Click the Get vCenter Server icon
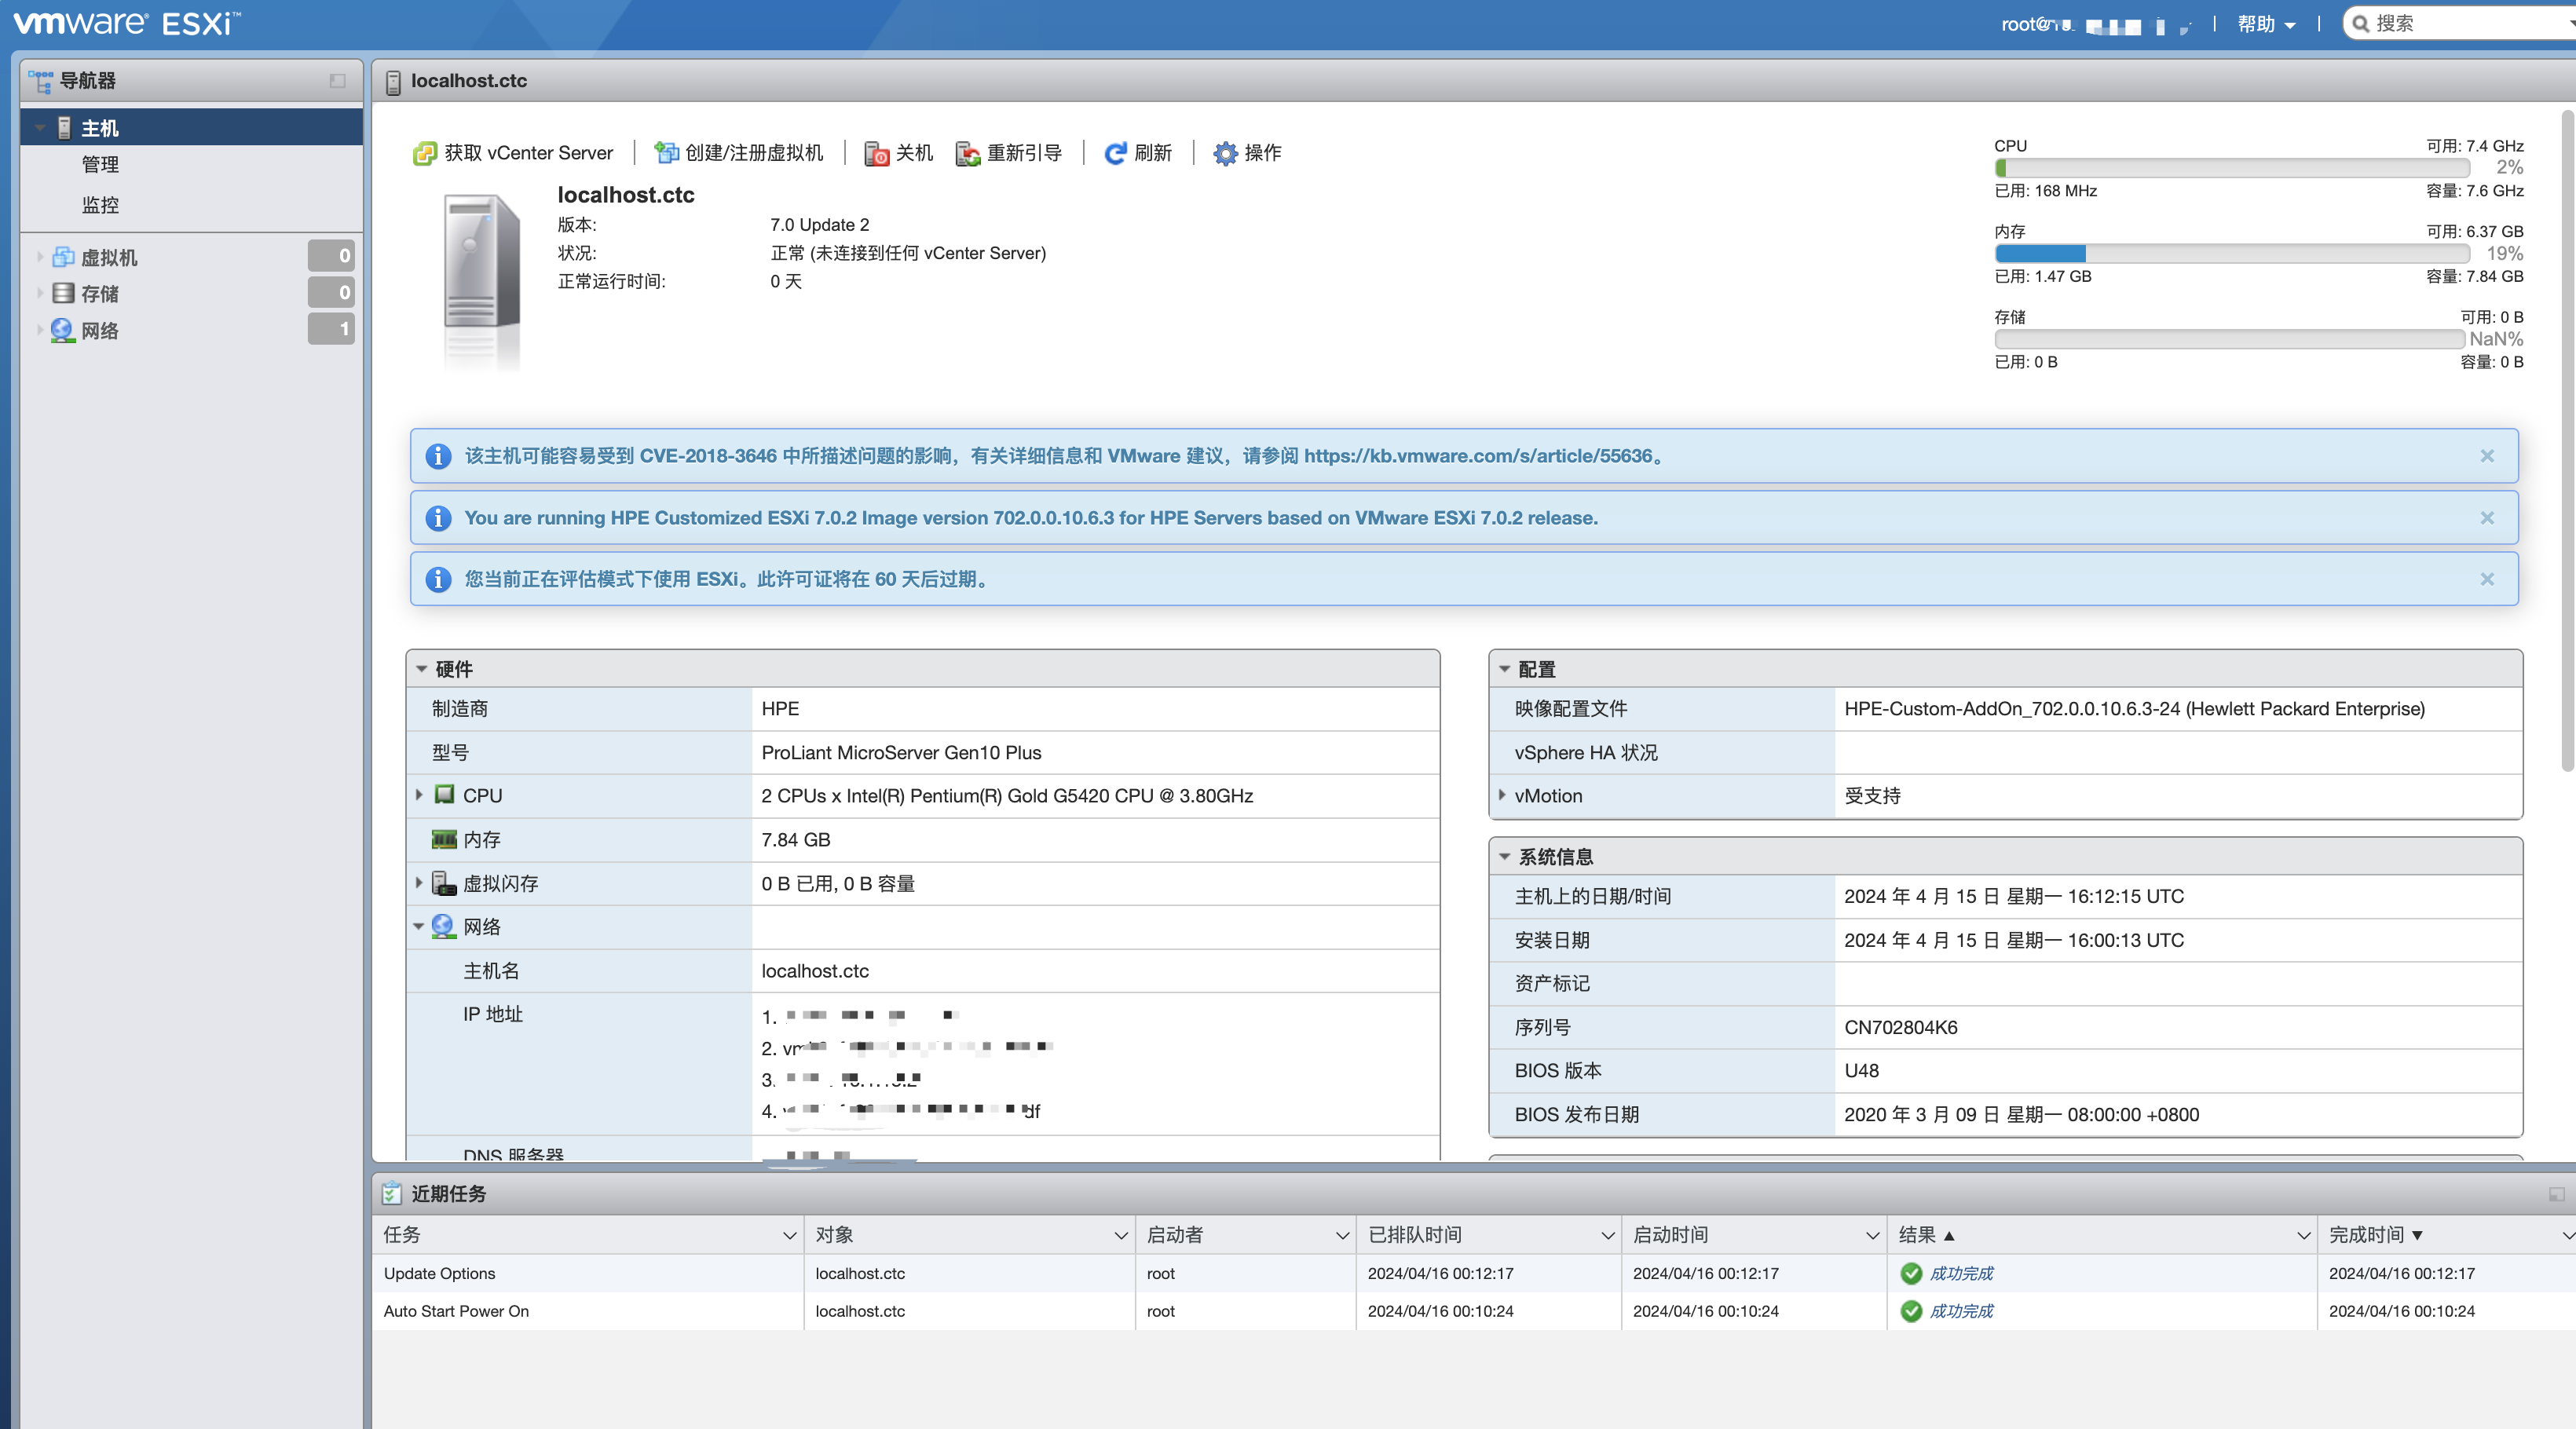Viewport: 2576px width, 1429px height. [x=425, y=153]
